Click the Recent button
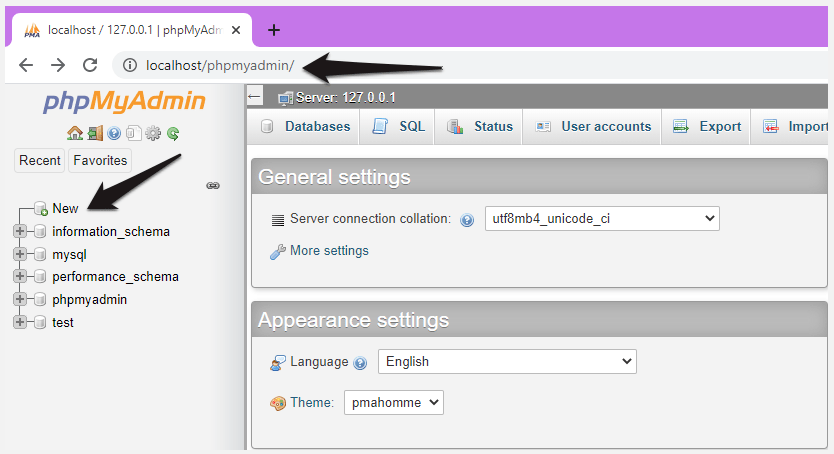 tap(39, 161)
